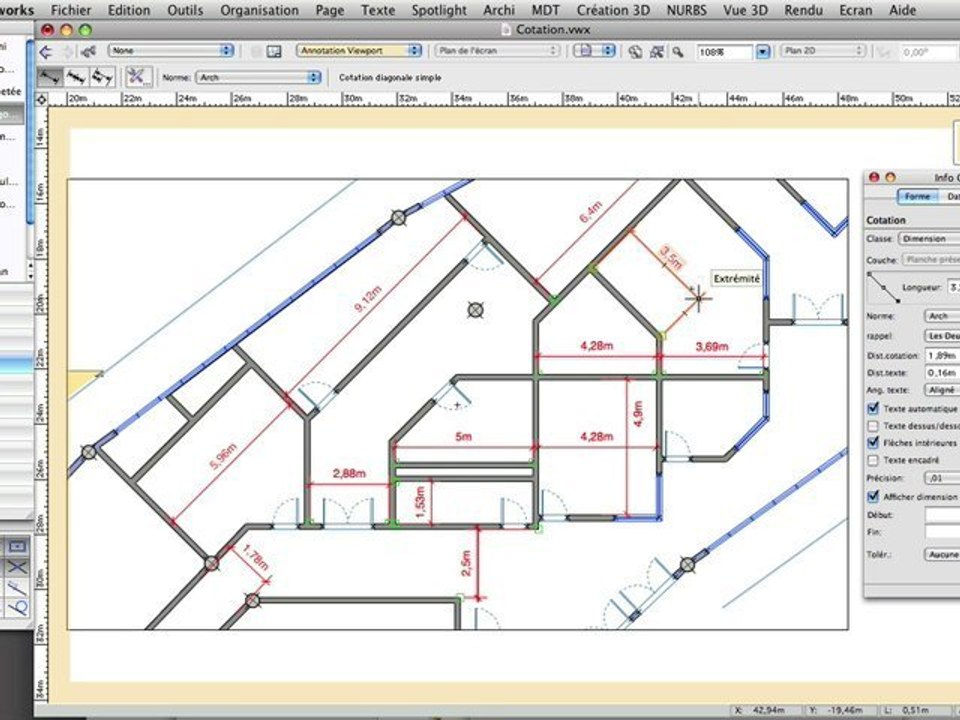960x720 pixels.
Task: Open the Plan de l'écran dropdown
Action: (497, 51)
